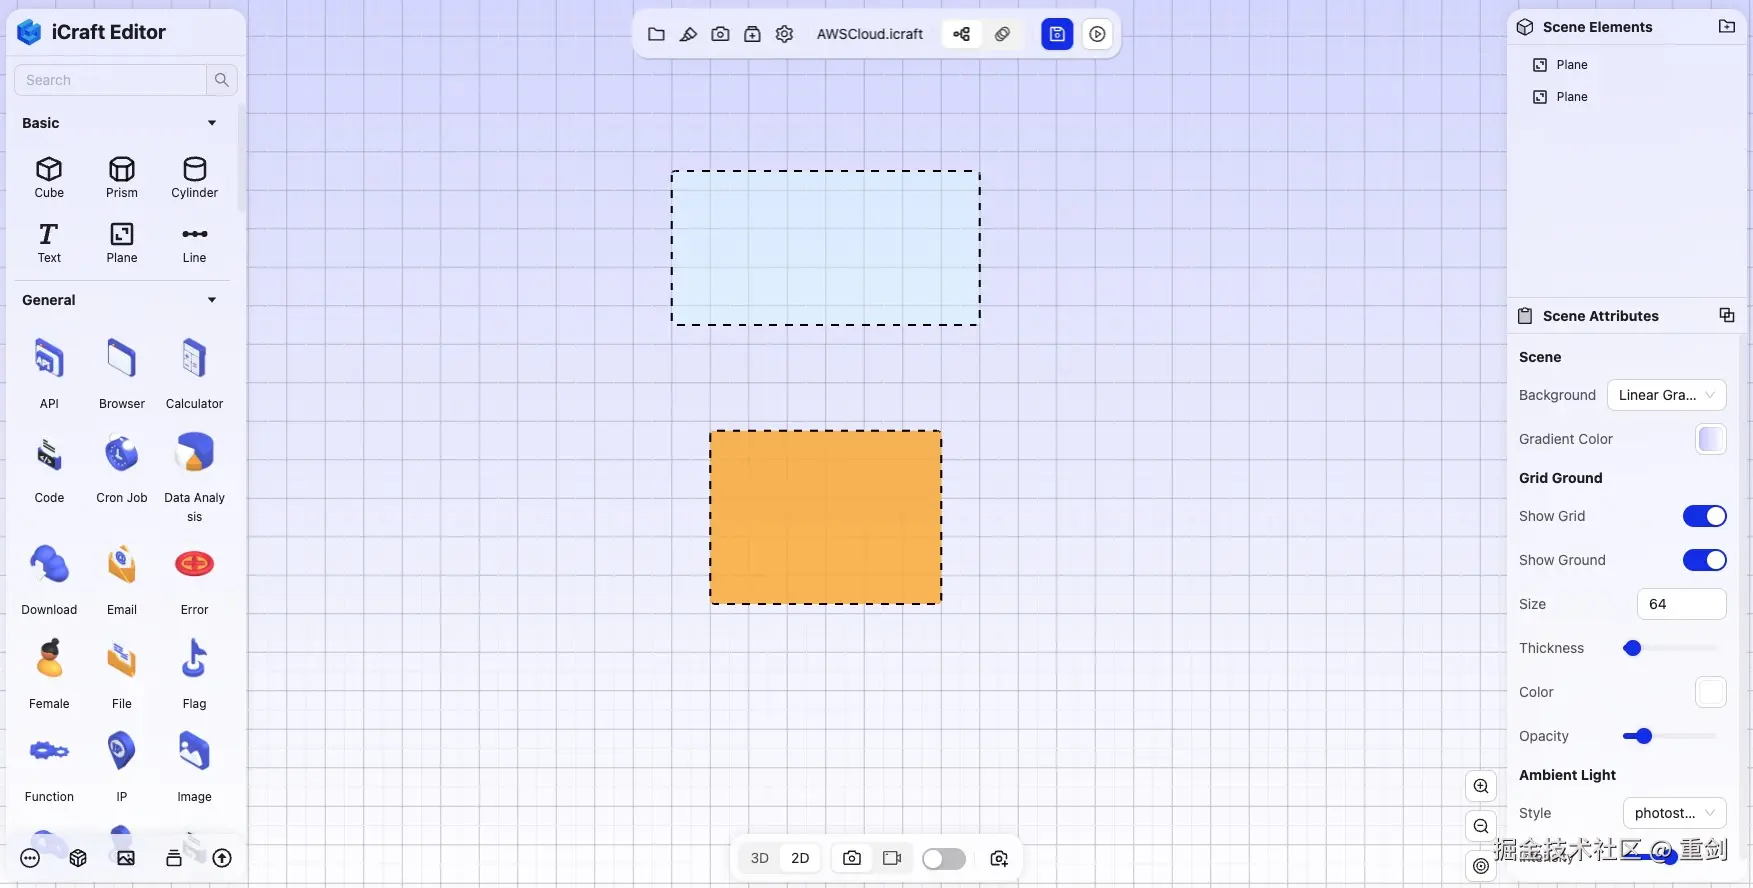Open the Background dropdown

(x=1666, y=395)
